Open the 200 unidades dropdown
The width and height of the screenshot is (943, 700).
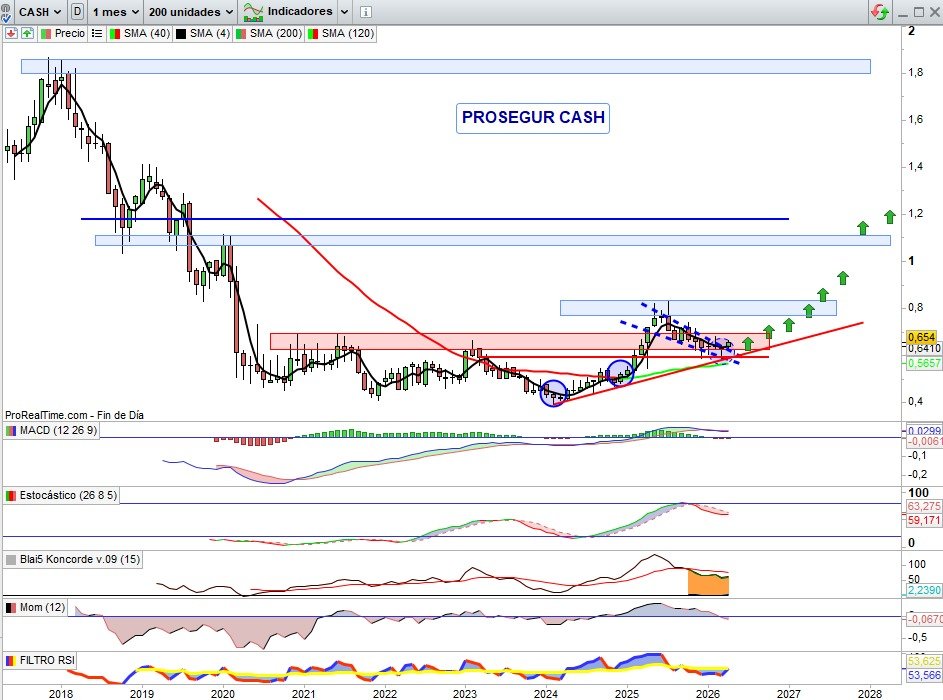[x=191, y=11]
